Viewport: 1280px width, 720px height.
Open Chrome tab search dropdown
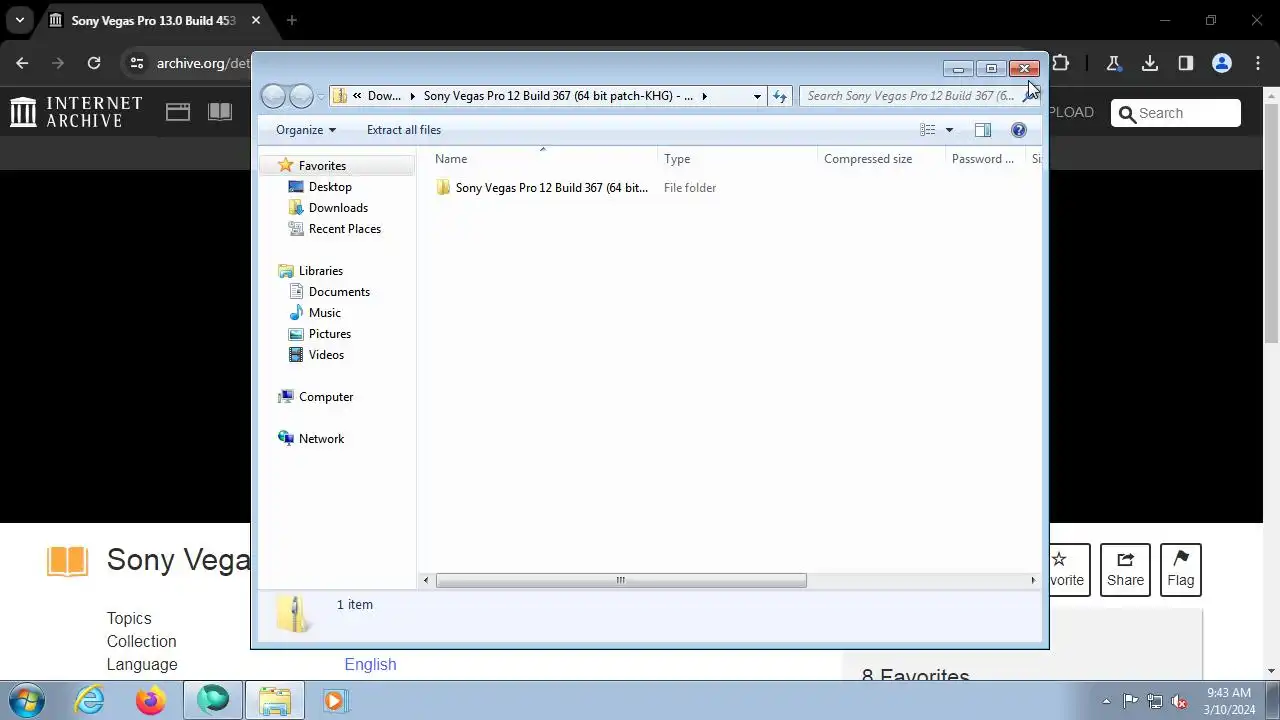tap(19, 20)
